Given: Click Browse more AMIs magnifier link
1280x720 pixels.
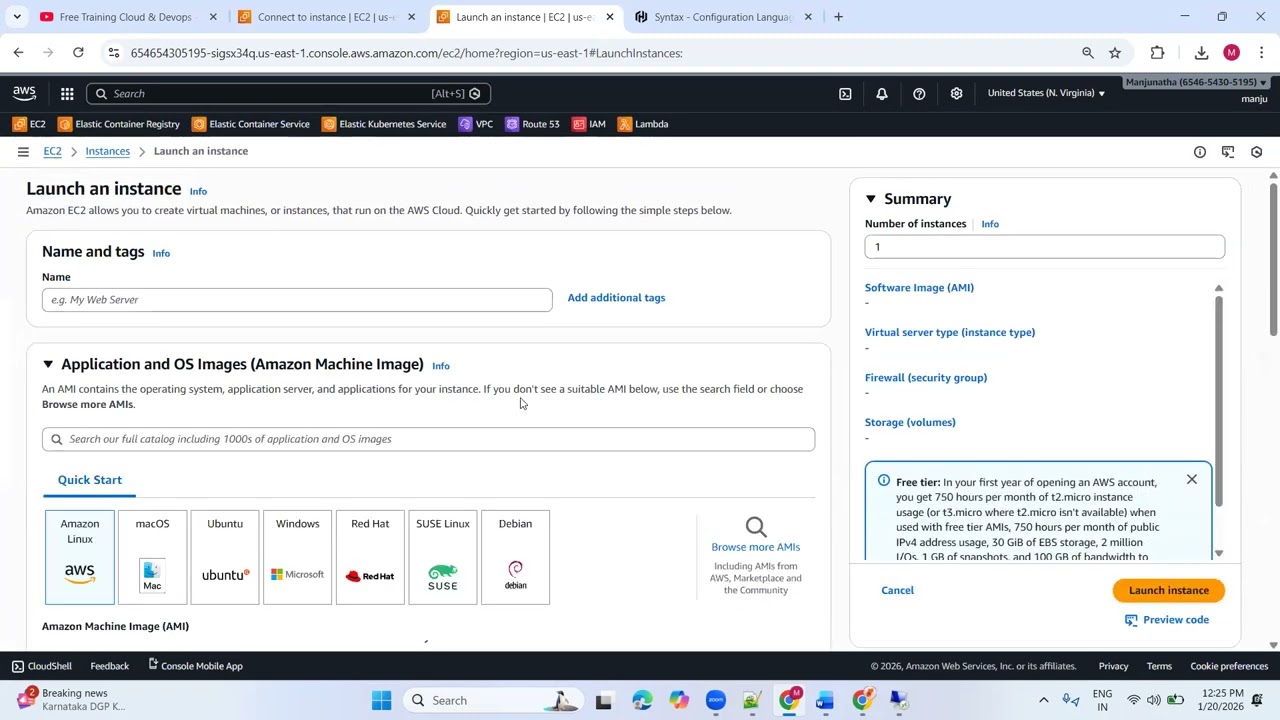Looking at the screenshot, I should tap(755, 535).
